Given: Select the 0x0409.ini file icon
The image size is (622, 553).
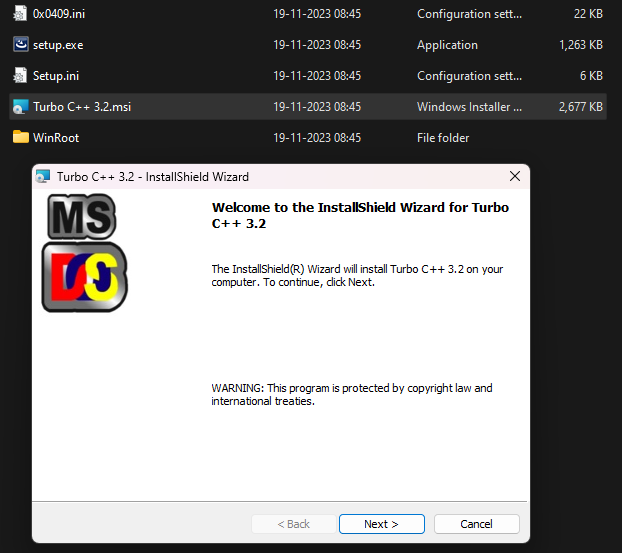Looking at the screenshot, I should pyautogui.click(x=20, y=14).
